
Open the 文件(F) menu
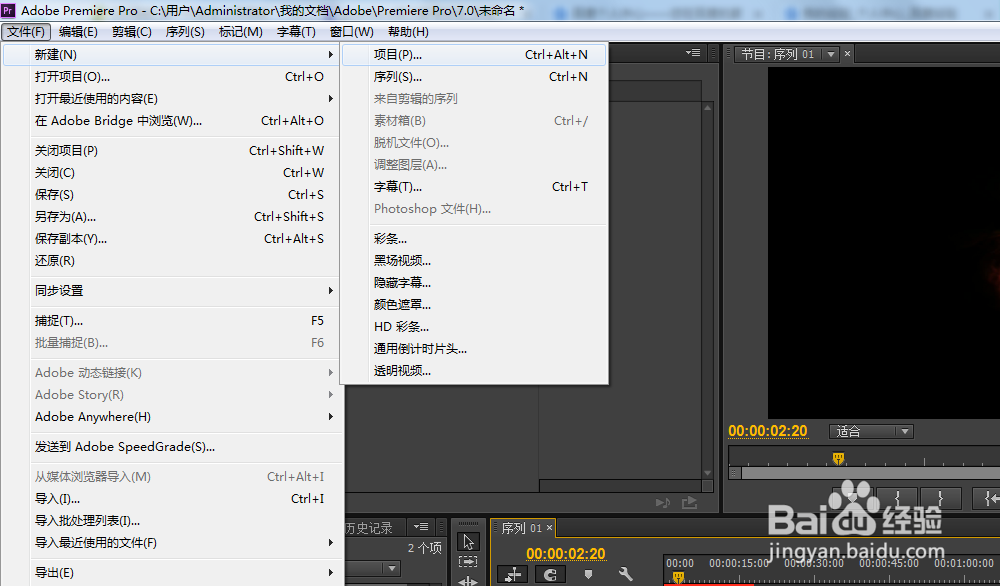click(x=26, y=32)
